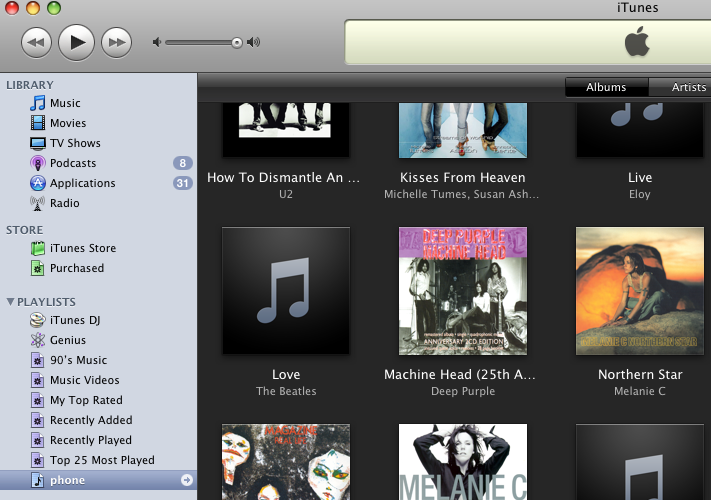Click the iTunes Store bag icon
711x500 pixels.
[x=38, y=248]
